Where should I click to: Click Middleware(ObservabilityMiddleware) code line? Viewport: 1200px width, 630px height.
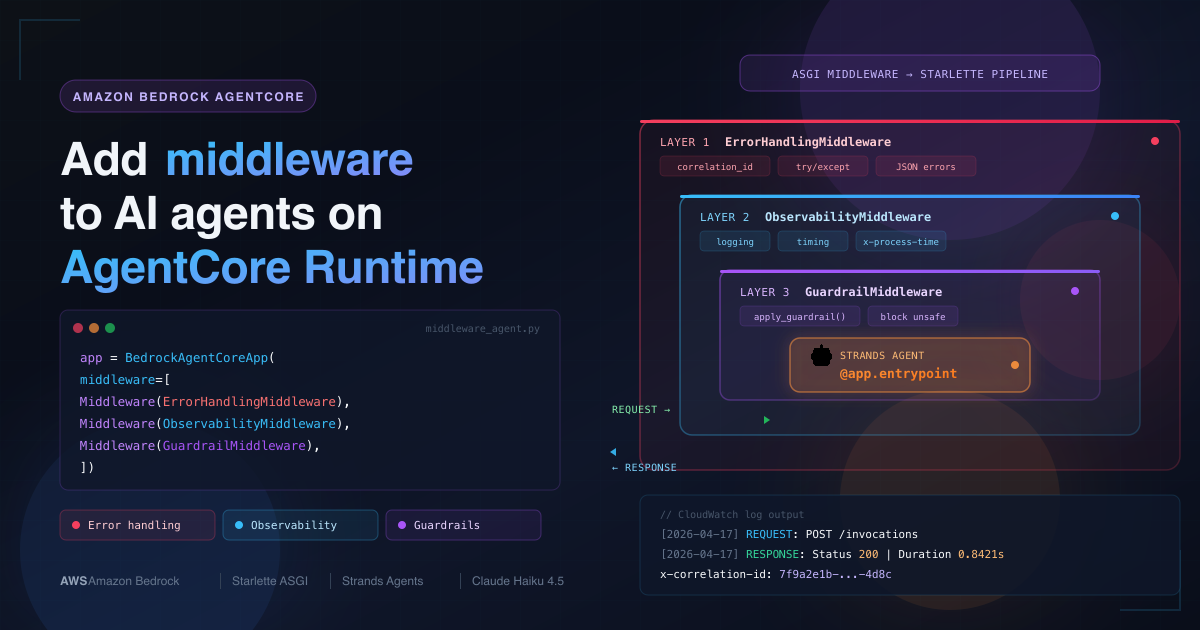[215, 424]
